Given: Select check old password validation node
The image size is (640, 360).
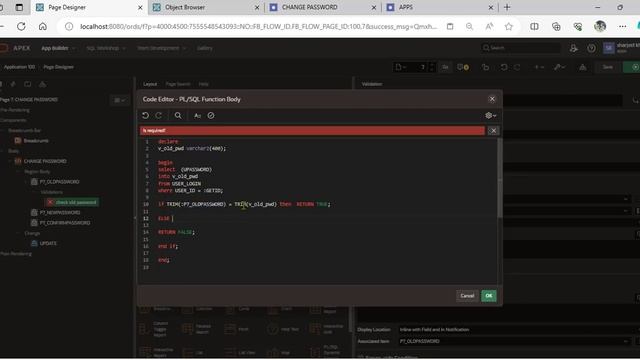Looking at the screenshot, I should tap(76, 202).
